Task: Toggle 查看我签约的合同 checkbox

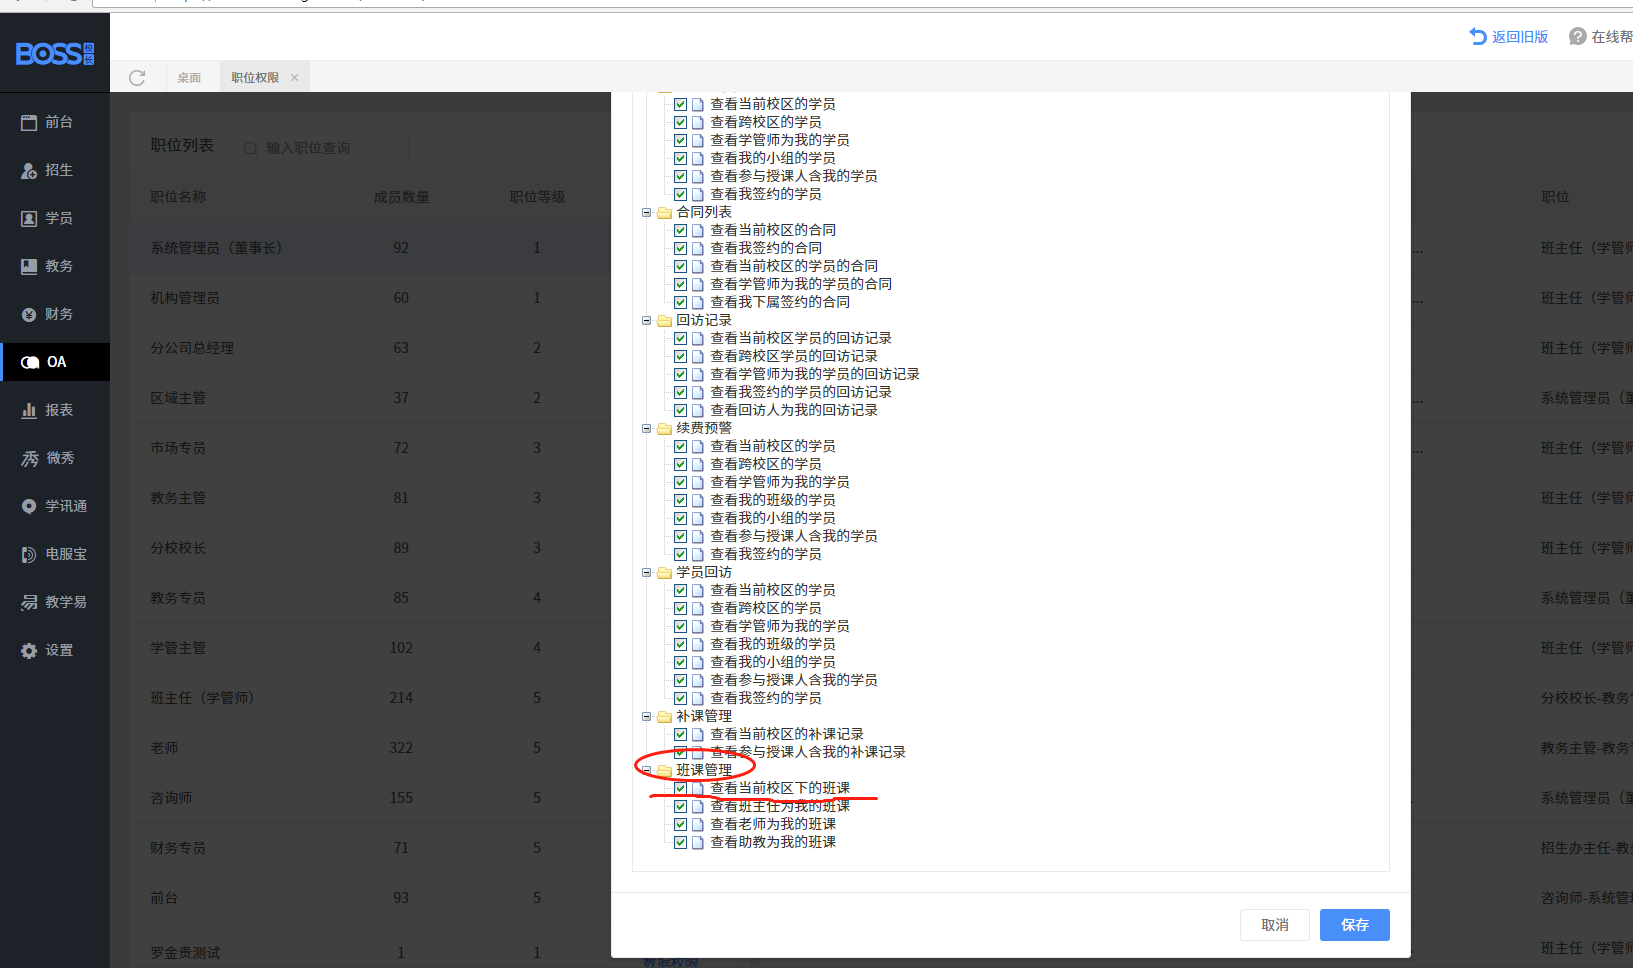Action: tap(680, 249)
